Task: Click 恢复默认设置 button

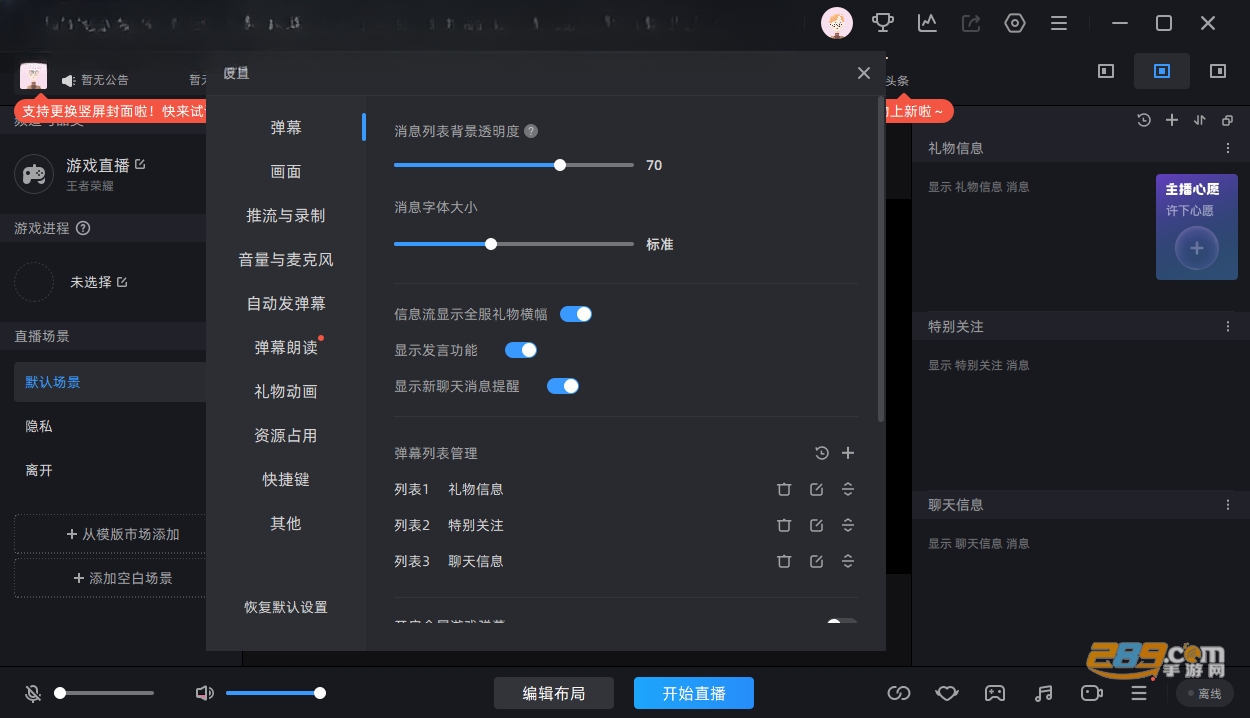Action: (286, 607)
